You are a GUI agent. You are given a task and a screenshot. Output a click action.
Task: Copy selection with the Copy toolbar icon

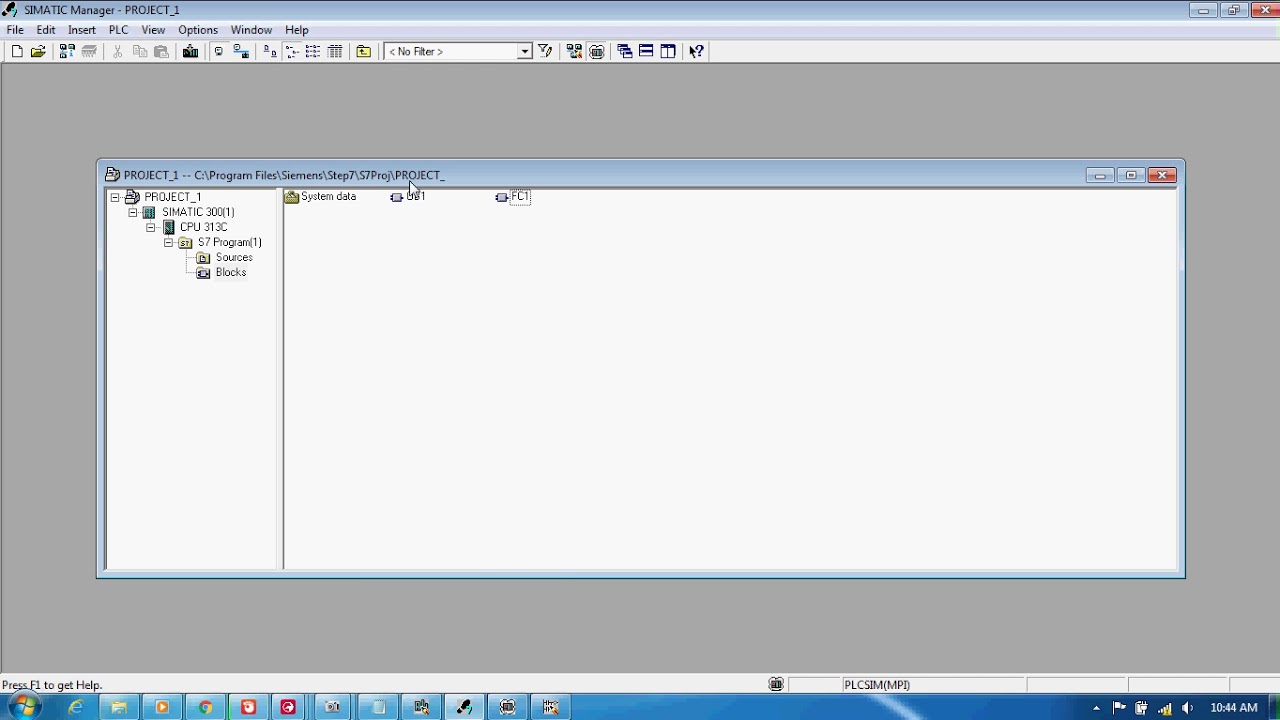[x=139, y=51]
